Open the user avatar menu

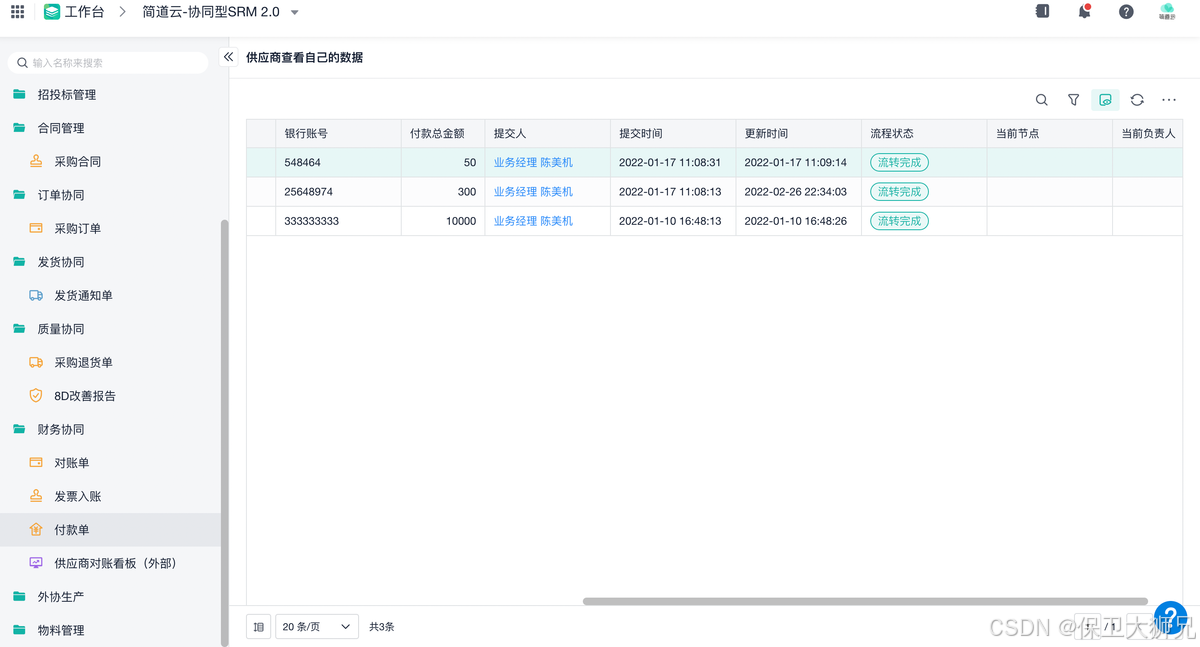point(1167,12)
